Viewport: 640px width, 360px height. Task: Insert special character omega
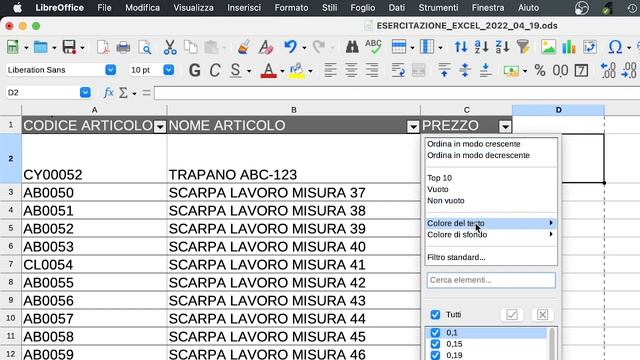615,47
